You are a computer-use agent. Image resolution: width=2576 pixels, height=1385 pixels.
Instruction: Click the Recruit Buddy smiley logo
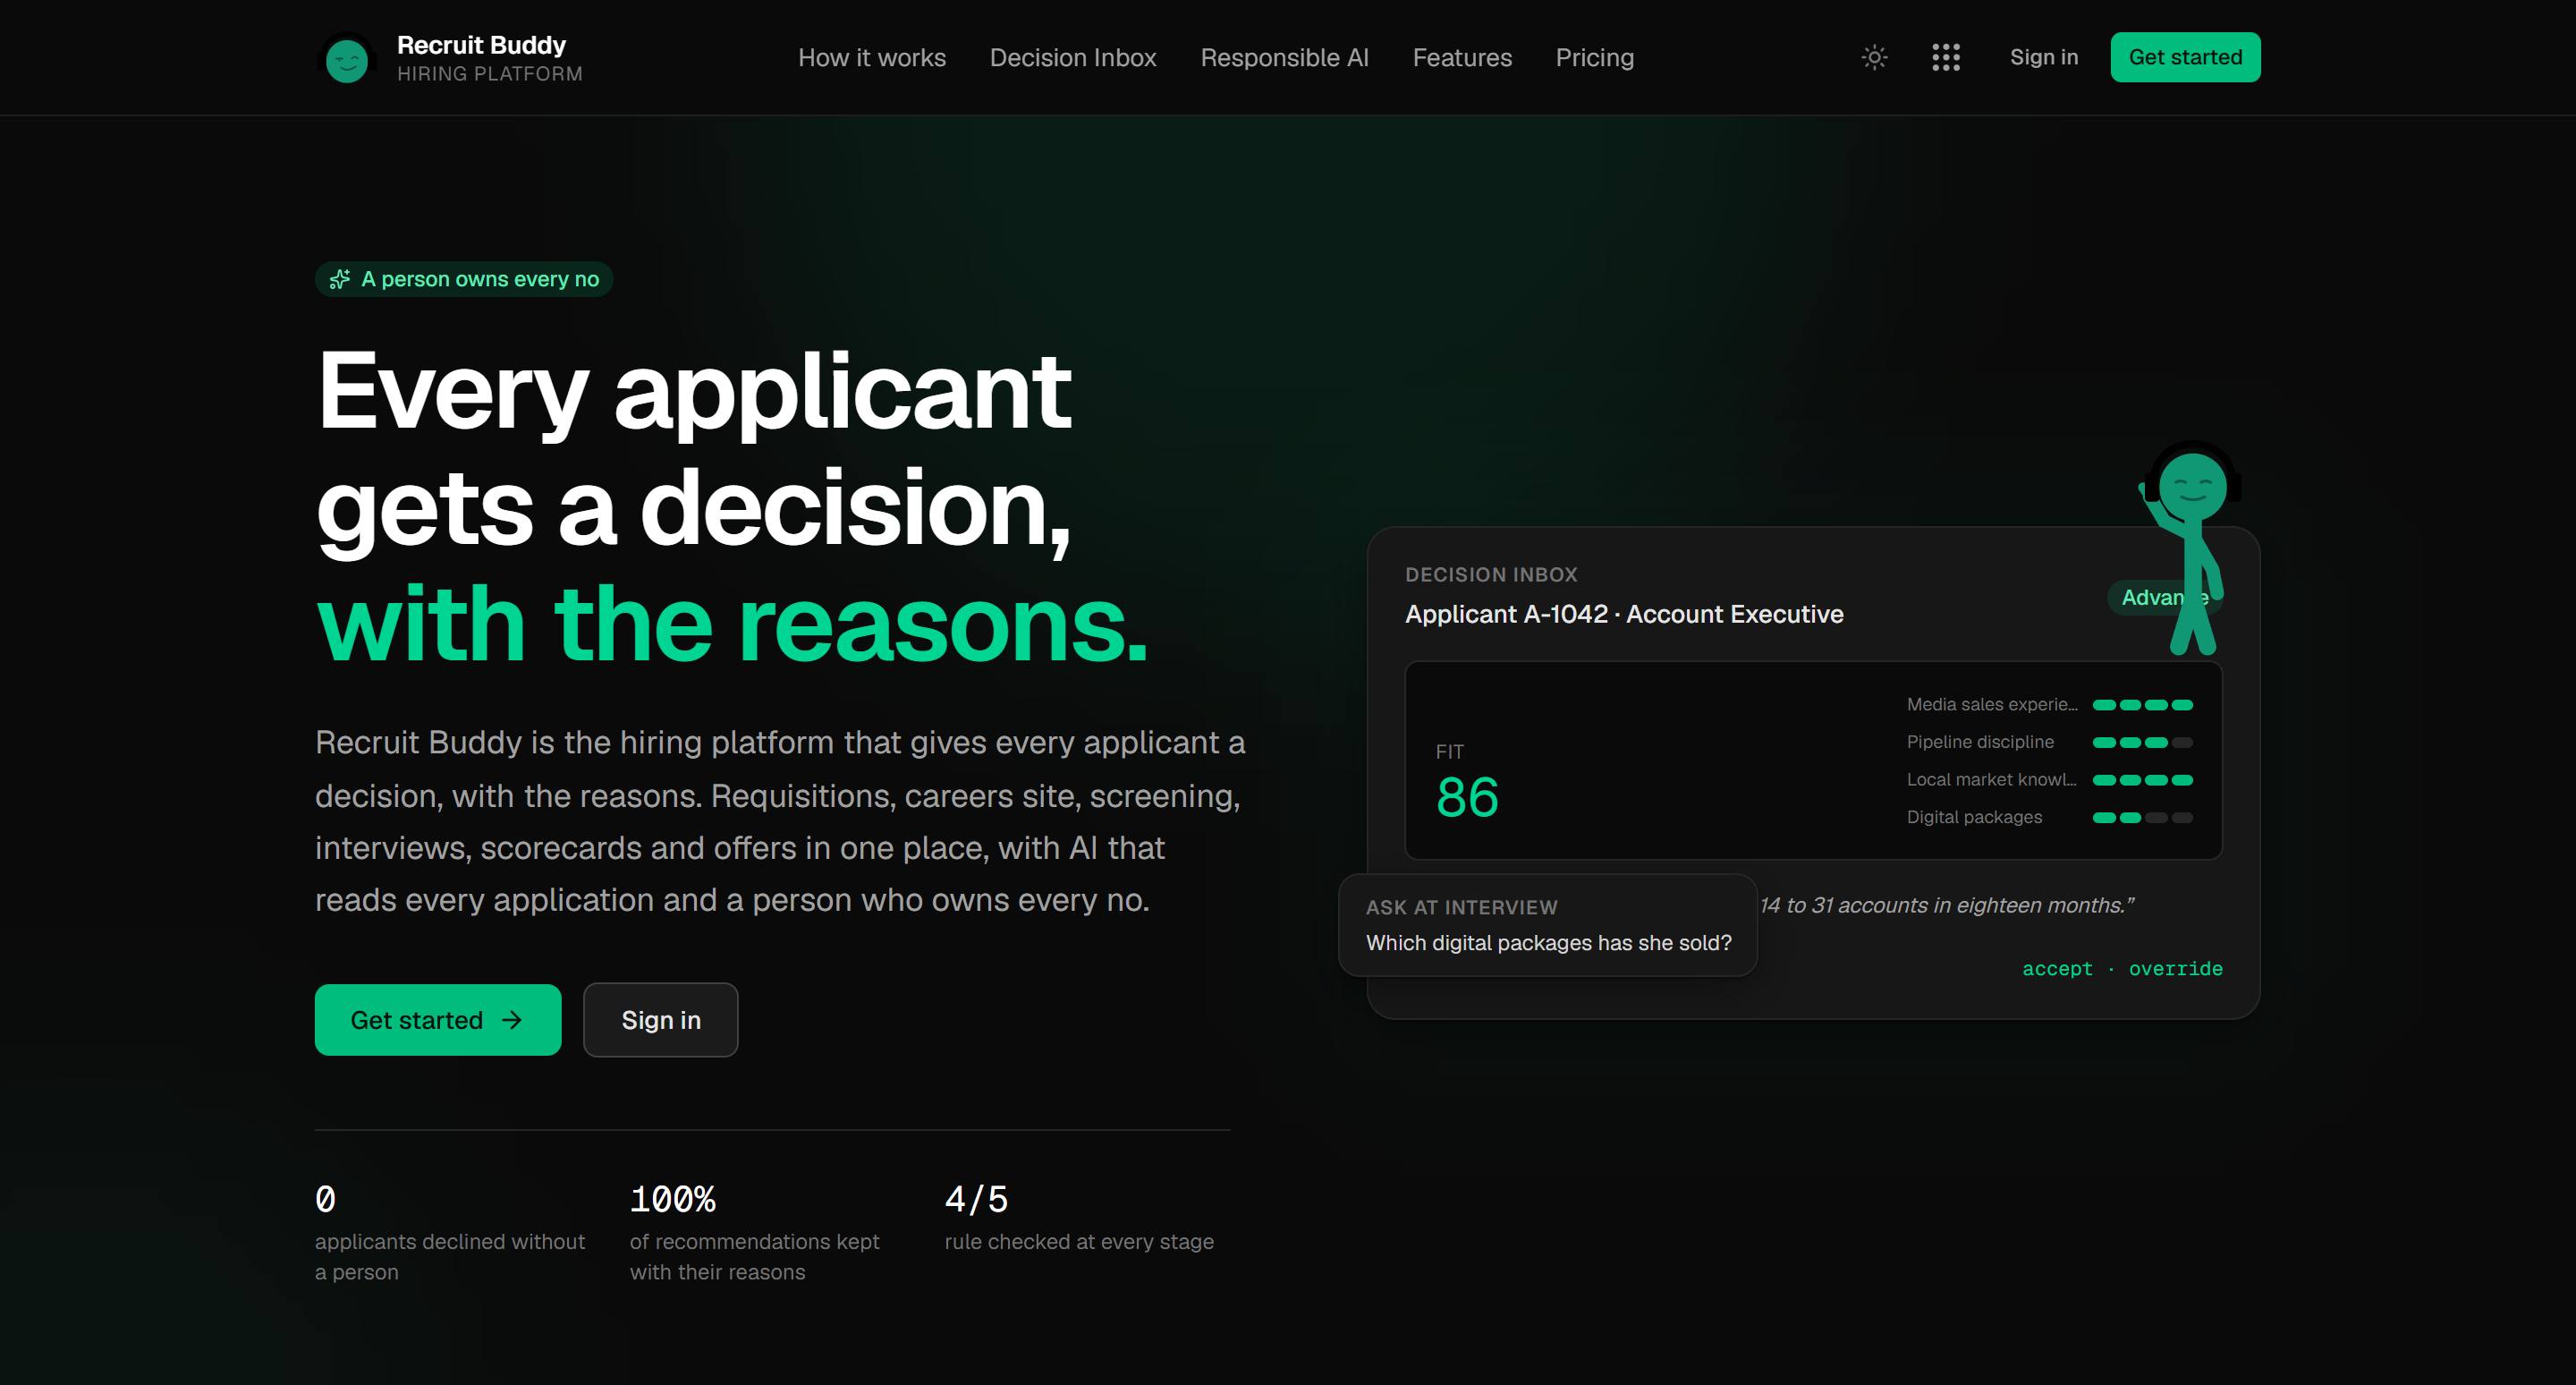point(346,60)
